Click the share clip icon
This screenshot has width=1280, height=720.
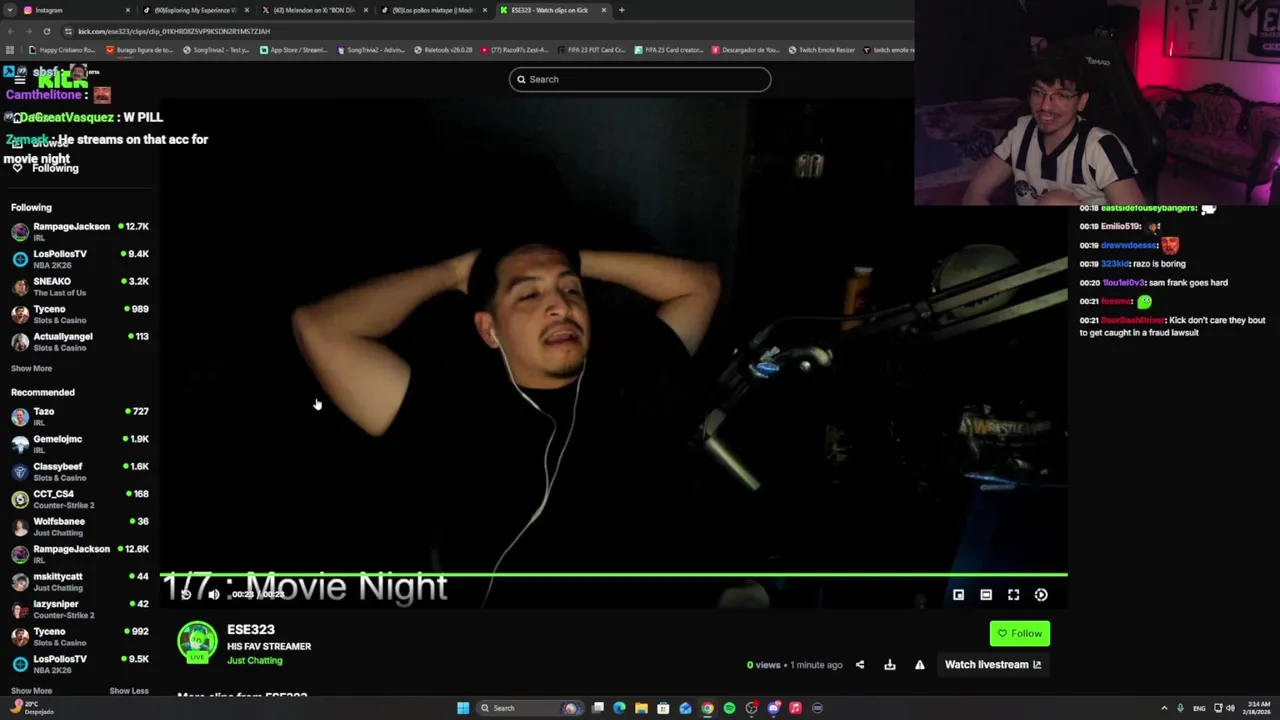pyautogui.click(x=860, y=664)
